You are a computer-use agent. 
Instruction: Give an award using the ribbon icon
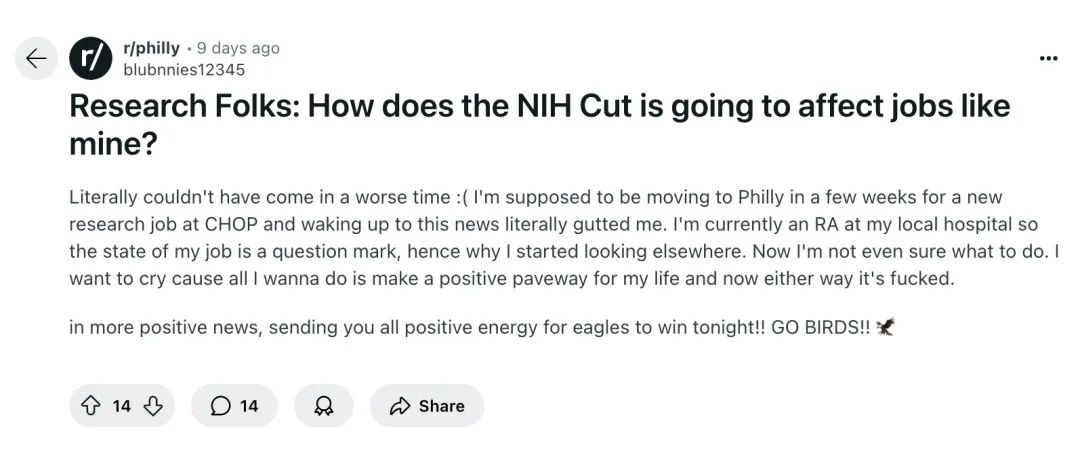point(323,406)
